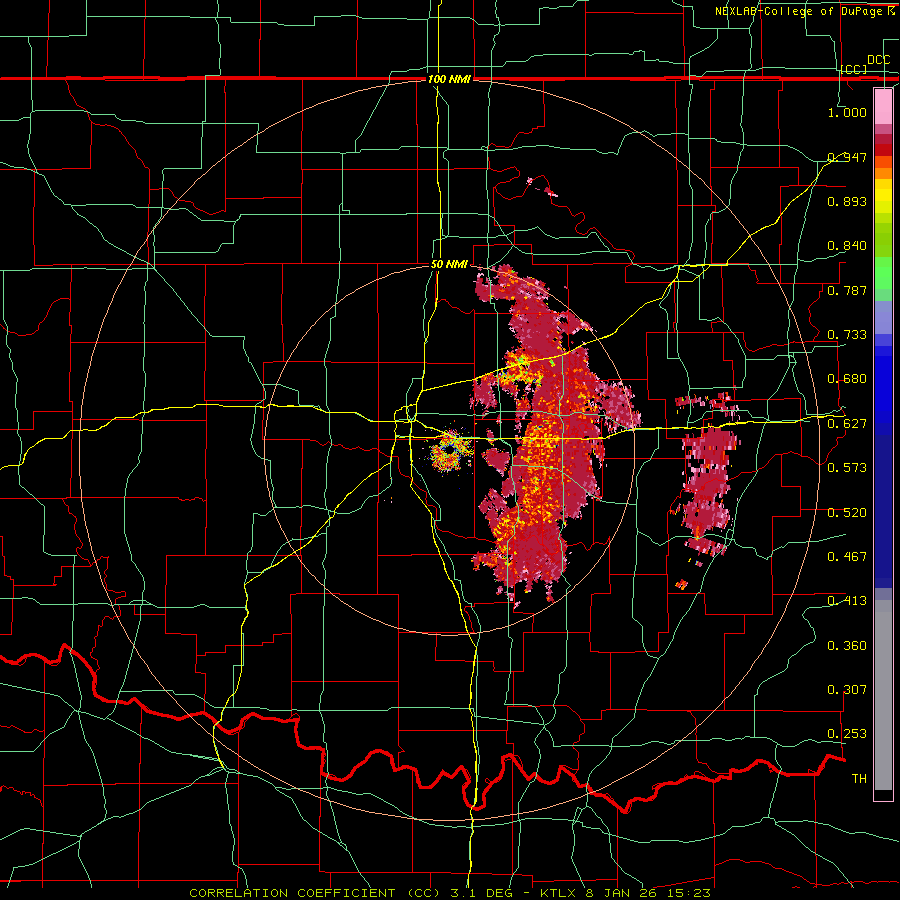The height and width of the screenshot is (900, 900).
Task: Click the 0.307 scale value
Action: pos(847,690)
